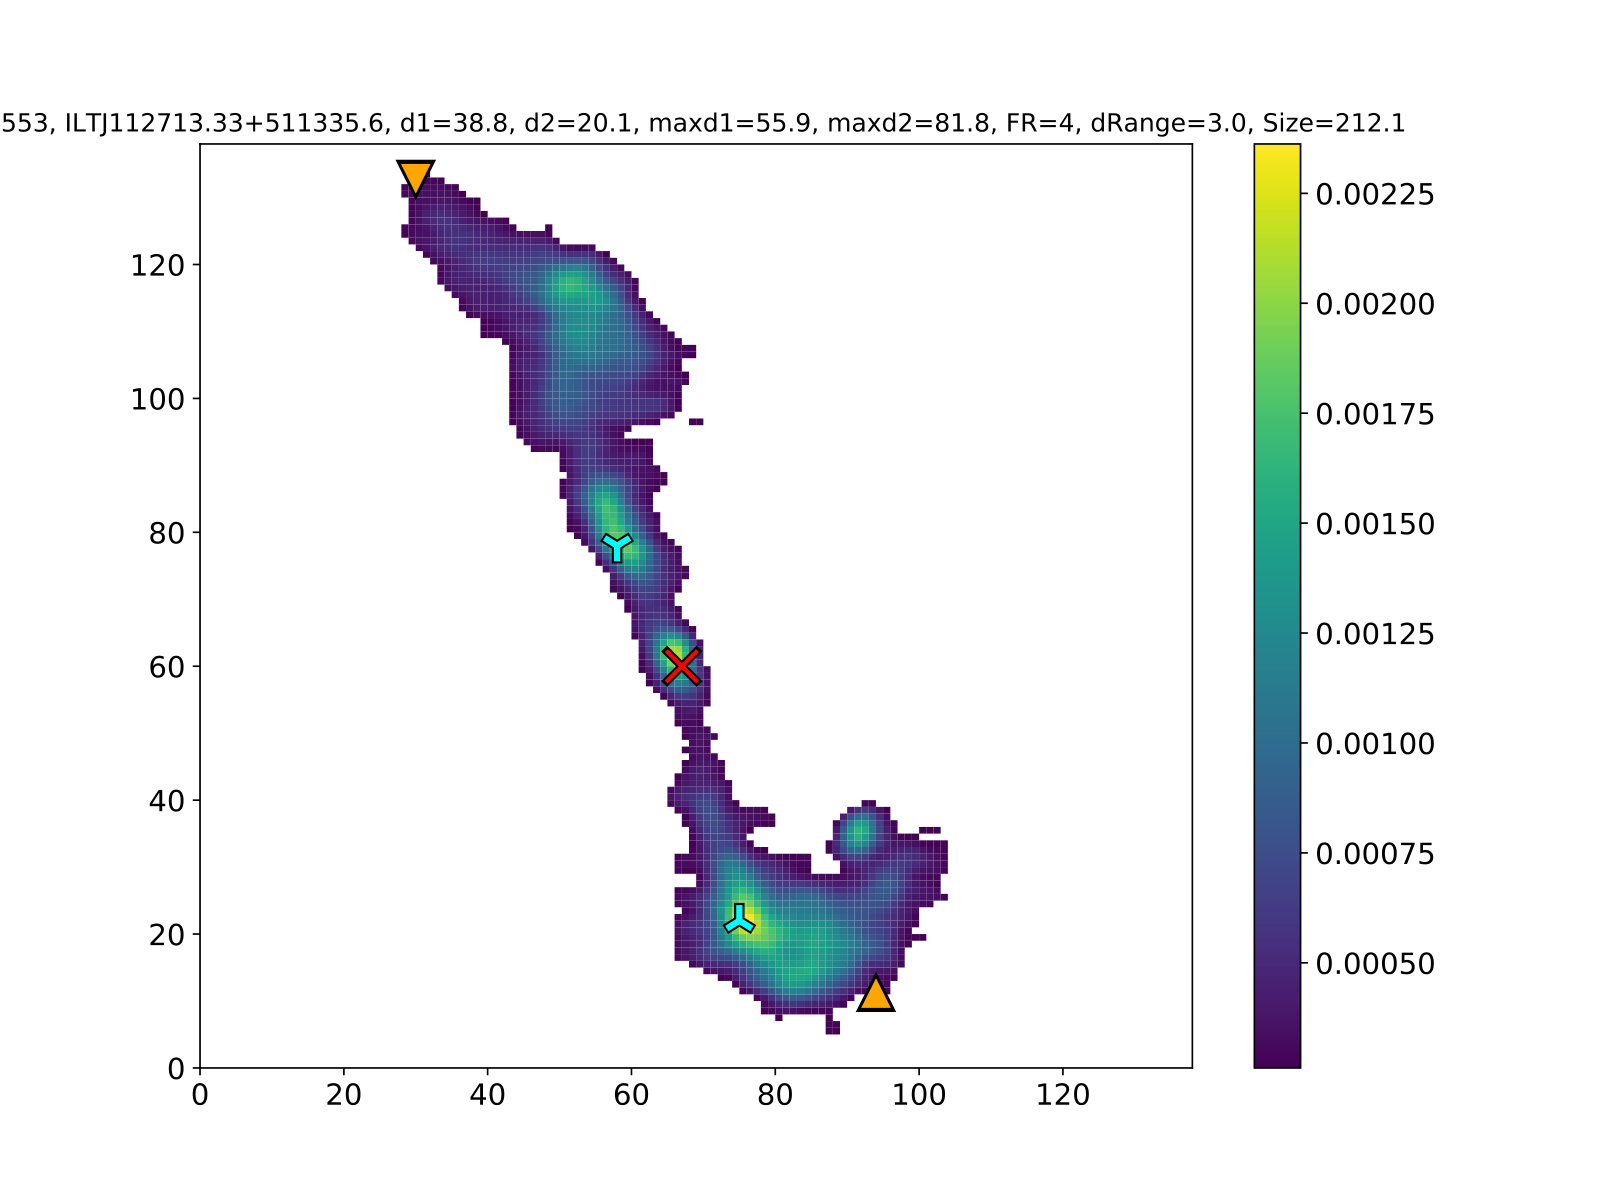
Task: Click the cyan tri-marker near y=80
Action: click(617, 547)
